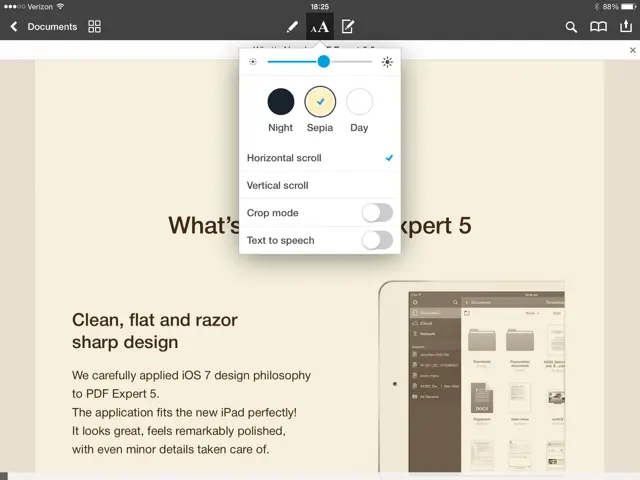Close the banner with X button
This screenshot has height=480, width=640.
[x=632, y=50]
